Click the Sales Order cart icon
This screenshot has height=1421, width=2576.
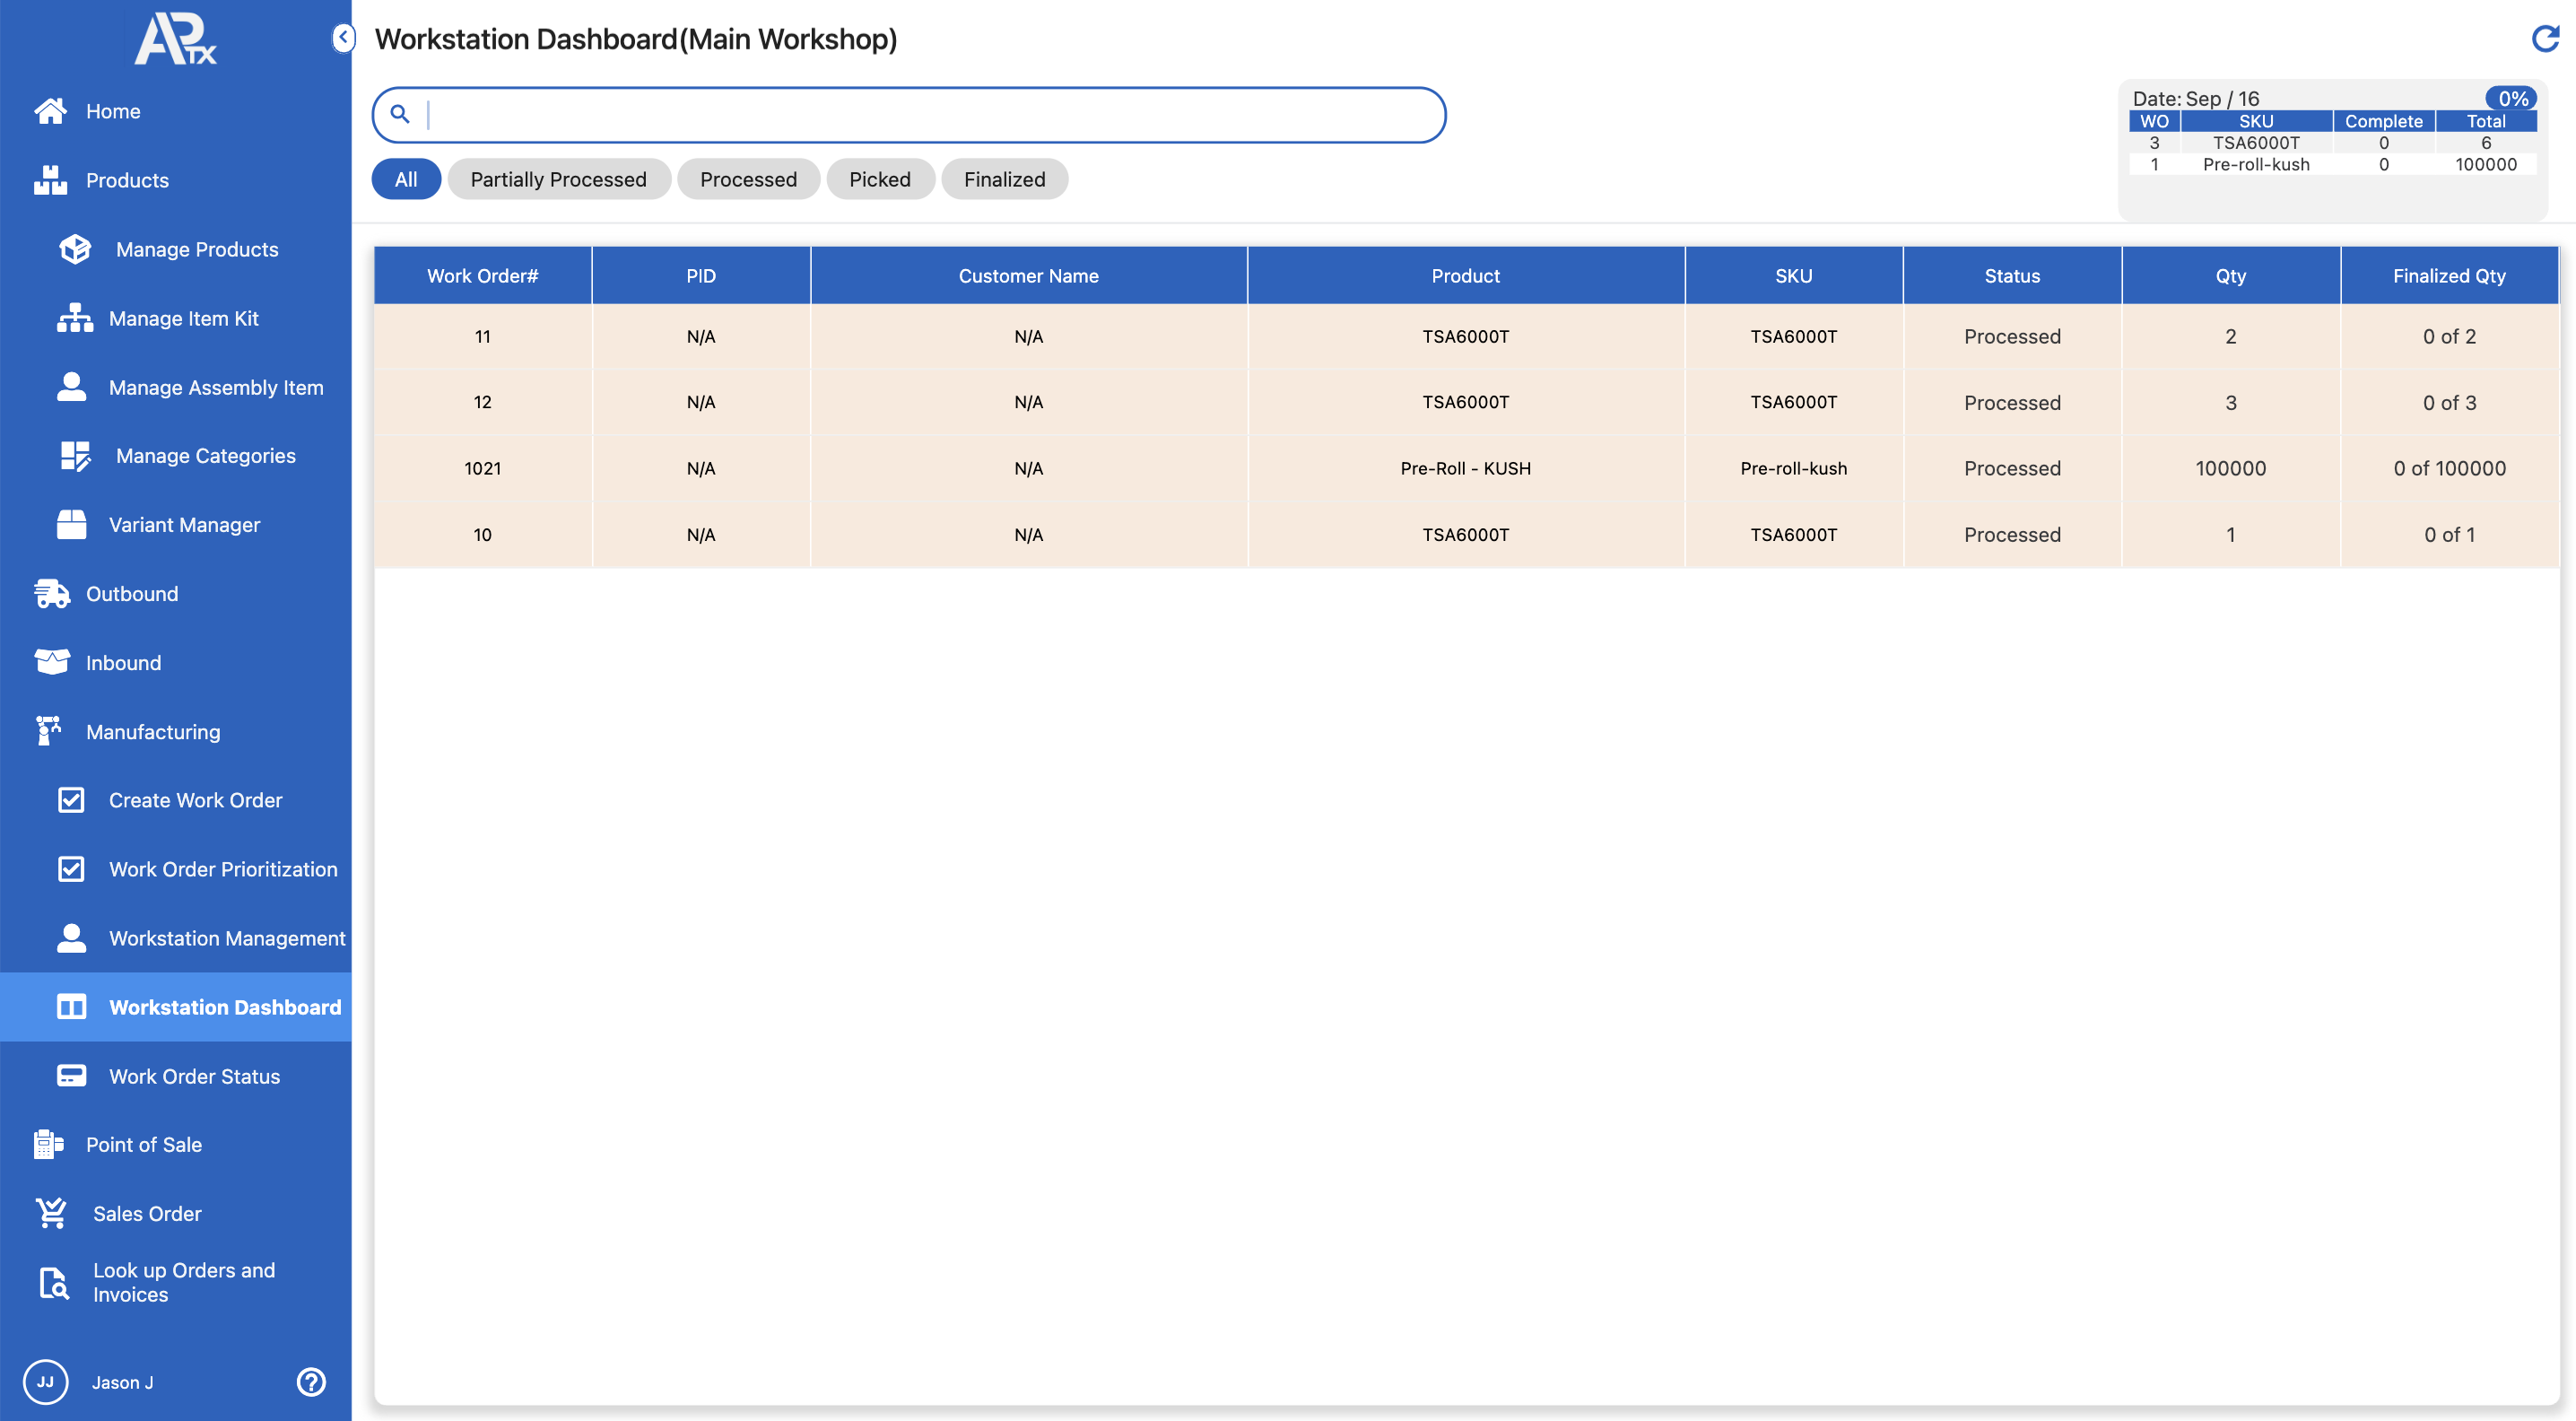[51, 1213]
